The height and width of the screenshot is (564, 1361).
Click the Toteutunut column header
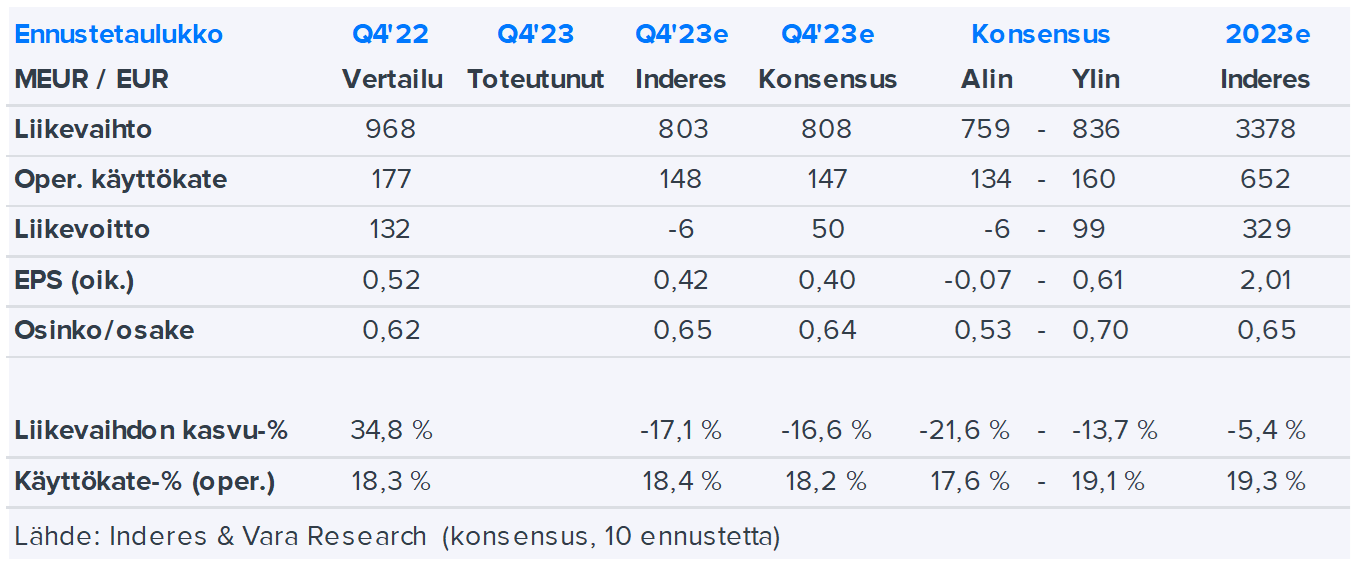(535, 79)
